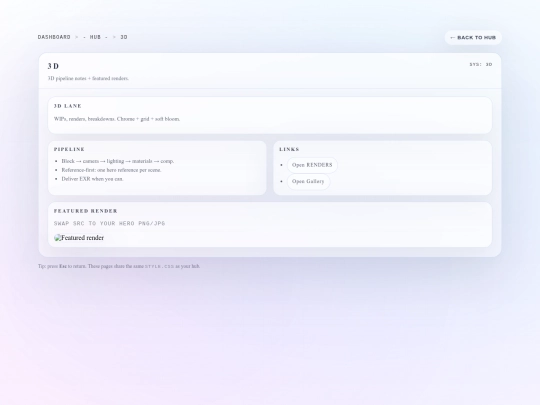
Task: Click the 'Tip: press Esc to return' footer text
Action: click(x=119, y=266)
